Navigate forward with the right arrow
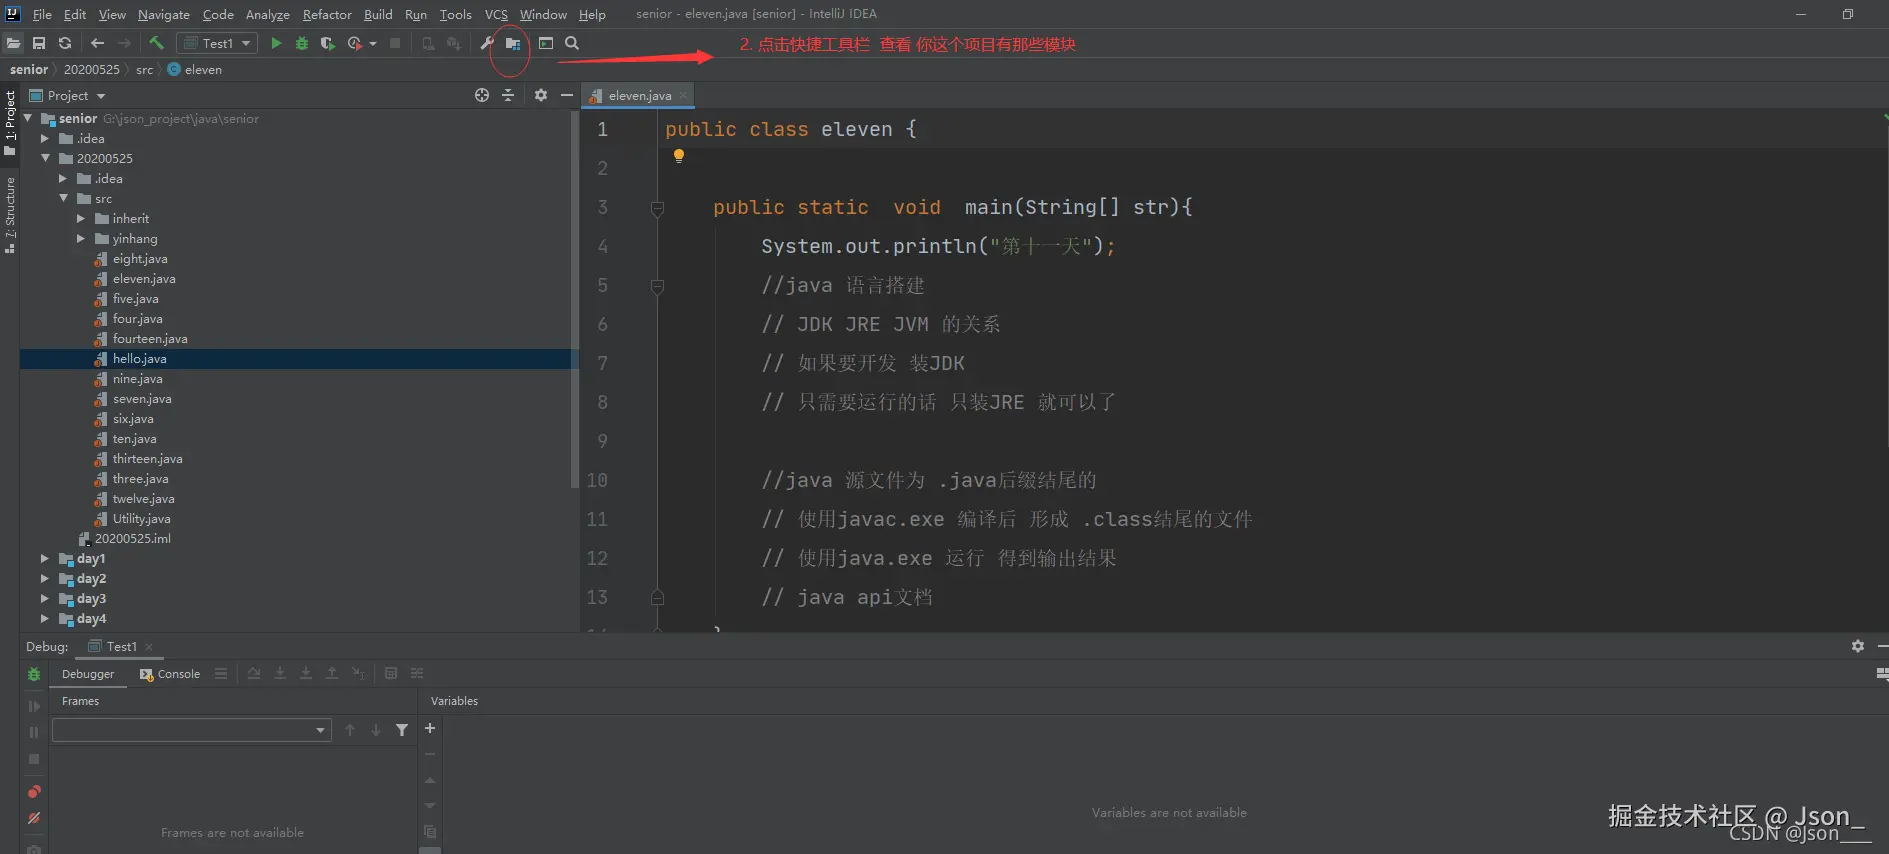The width and height of the screenshot is (1889, 854). (124, 43)
